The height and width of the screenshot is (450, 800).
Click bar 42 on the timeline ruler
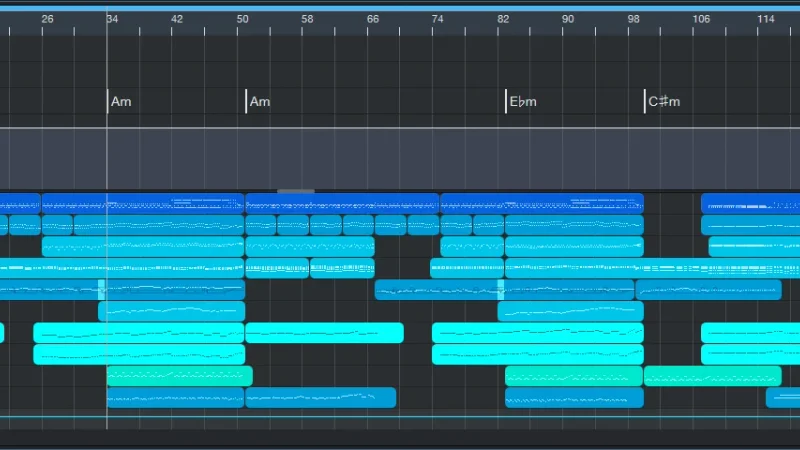[x=177, y=19]
